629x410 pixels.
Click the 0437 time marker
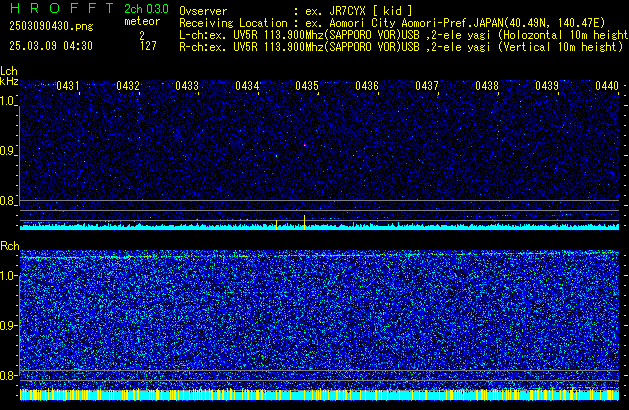[427, 86]
